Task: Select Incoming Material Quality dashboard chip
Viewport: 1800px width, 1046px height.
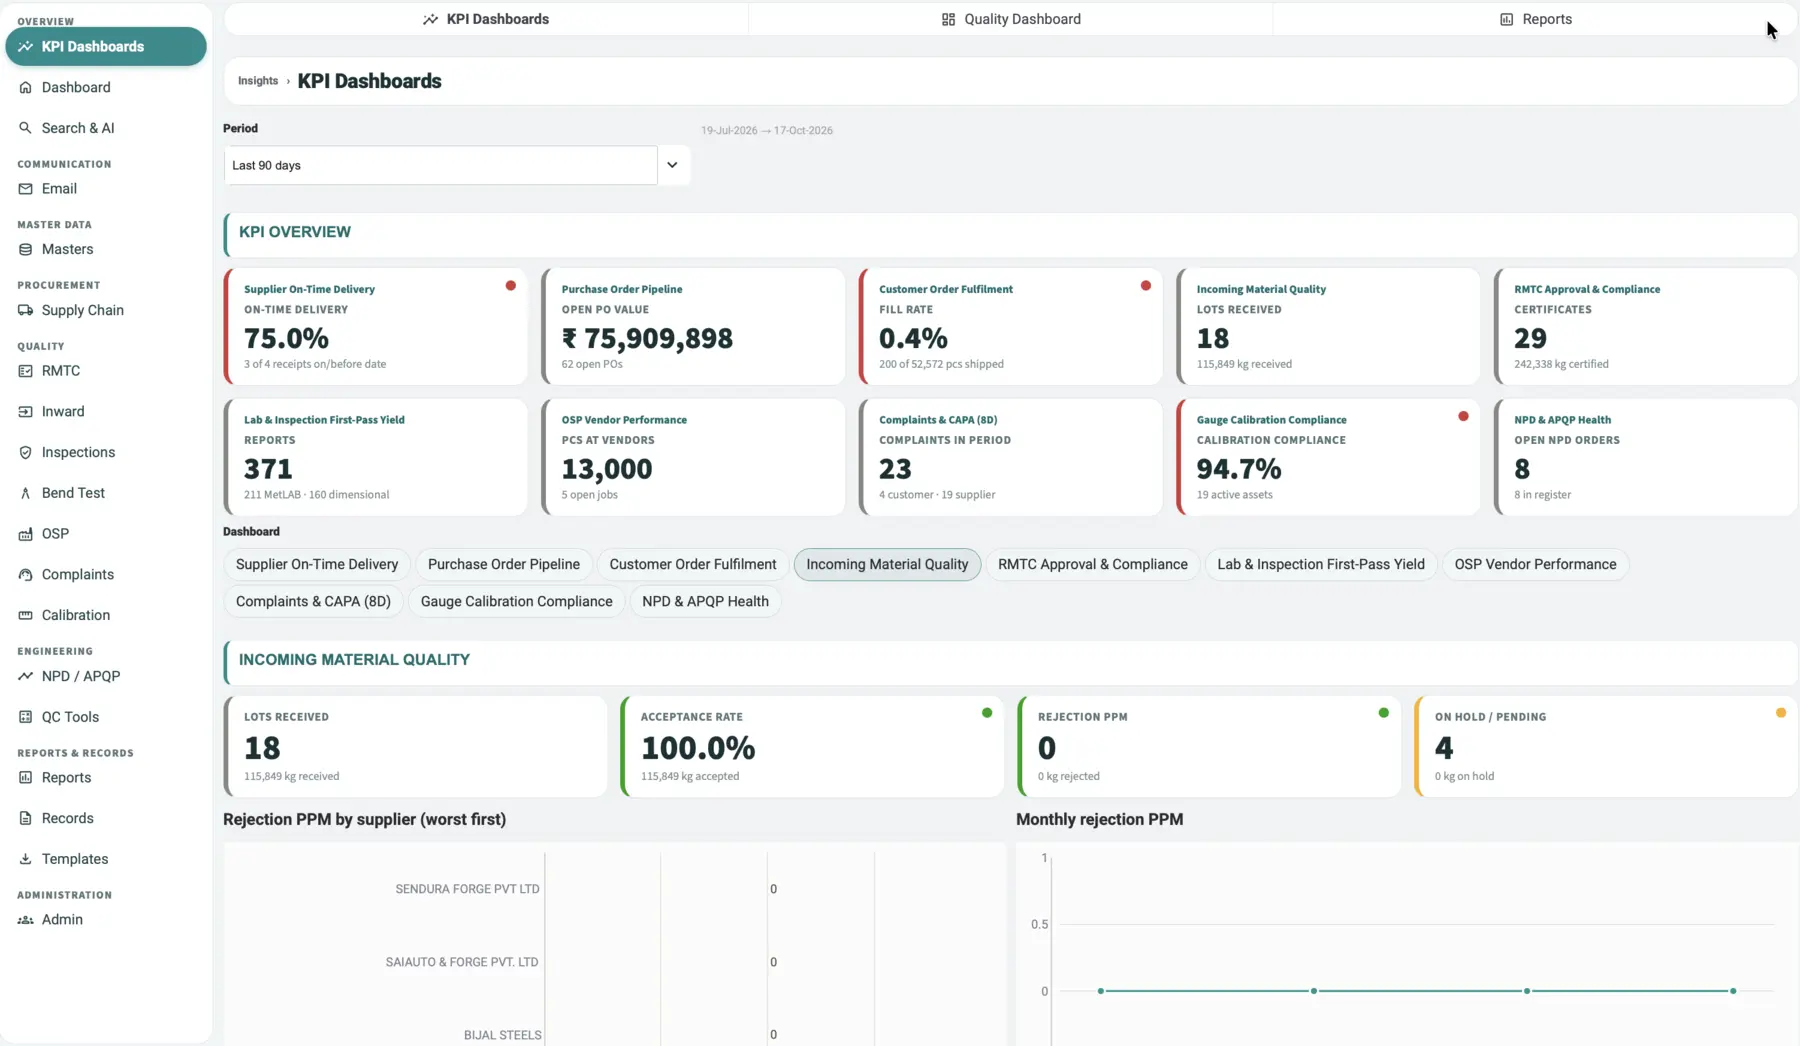Action: pyautogui.click(x=887, y=565)
